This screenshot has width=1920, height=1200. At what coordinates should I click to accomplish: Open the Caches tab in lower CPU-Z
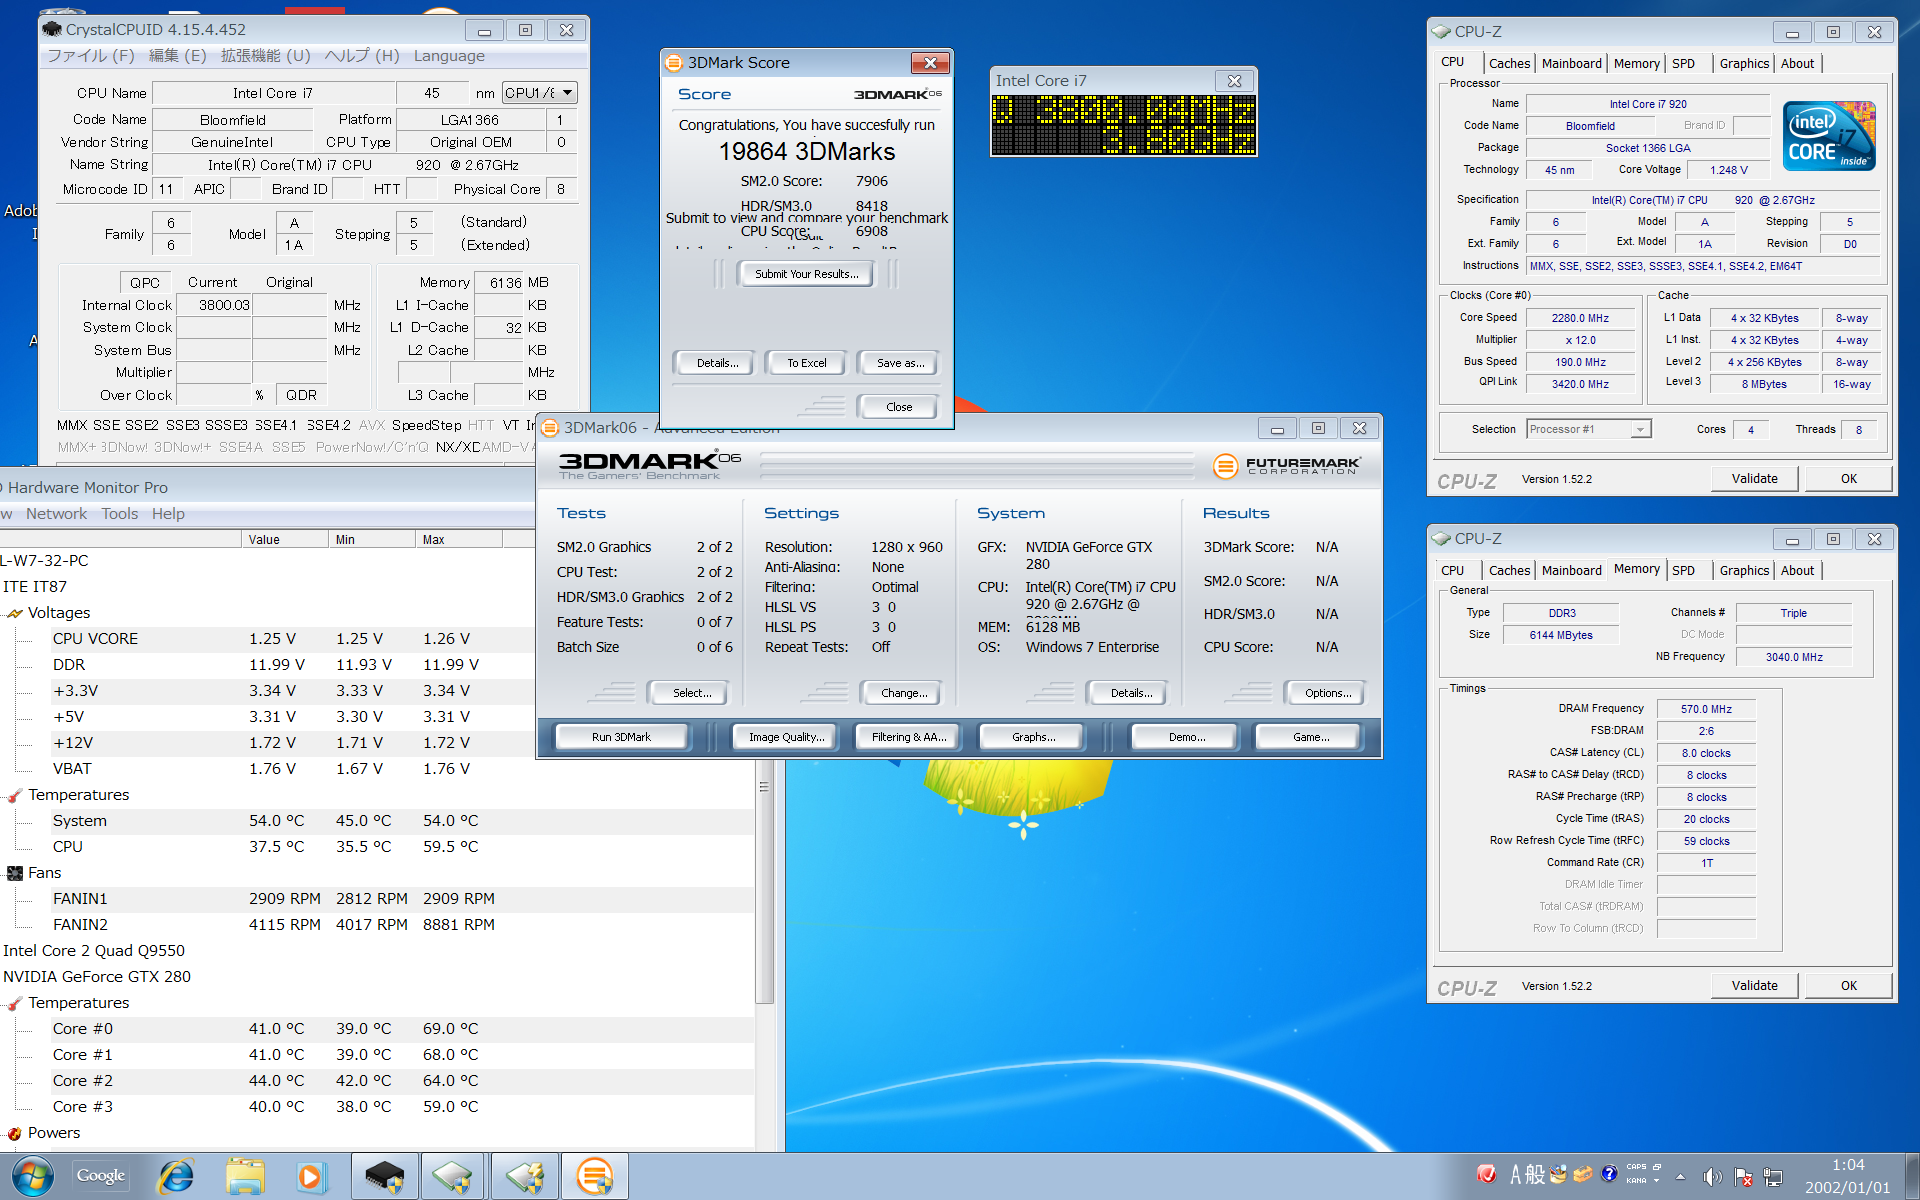[x=1509, y=570]
